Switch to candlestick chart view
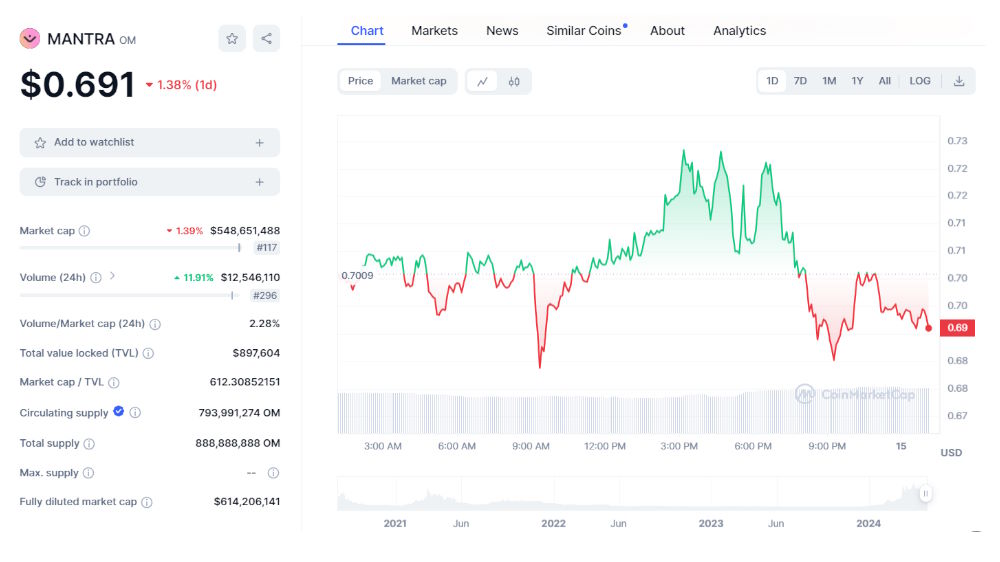Viewport: 1000px width, 562px height. [514, 82]
